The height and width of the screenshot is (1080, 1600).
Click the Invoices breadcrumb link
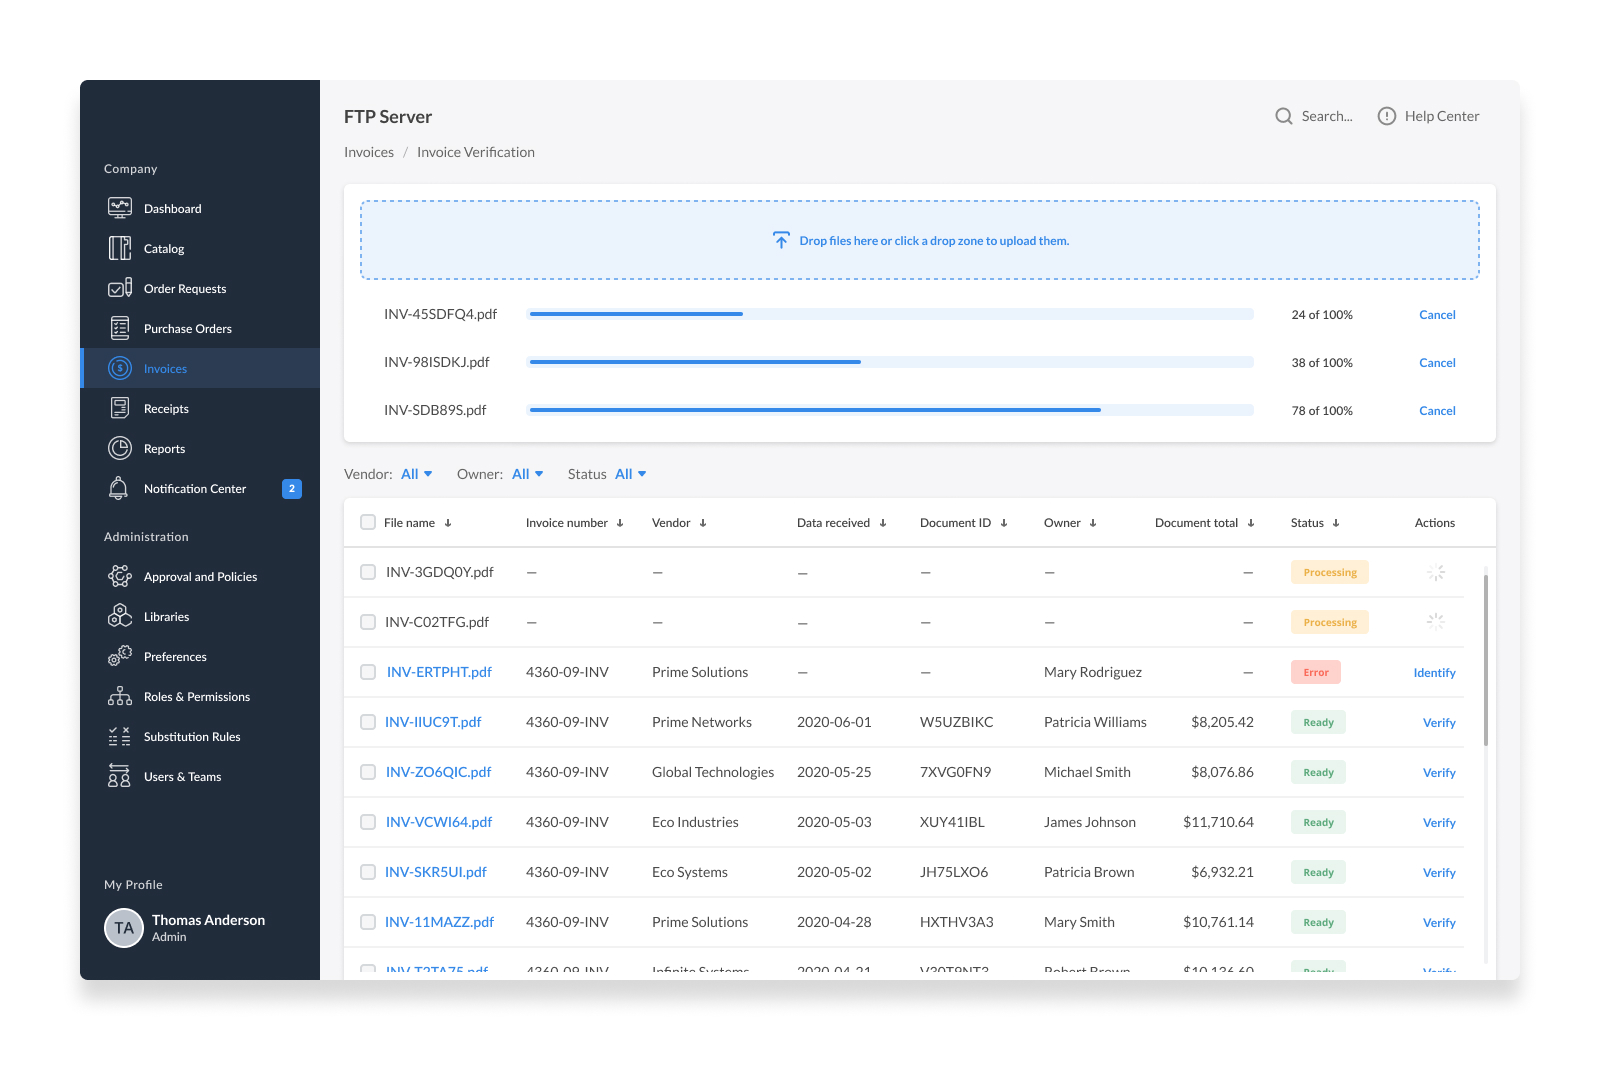coord(369,152)
